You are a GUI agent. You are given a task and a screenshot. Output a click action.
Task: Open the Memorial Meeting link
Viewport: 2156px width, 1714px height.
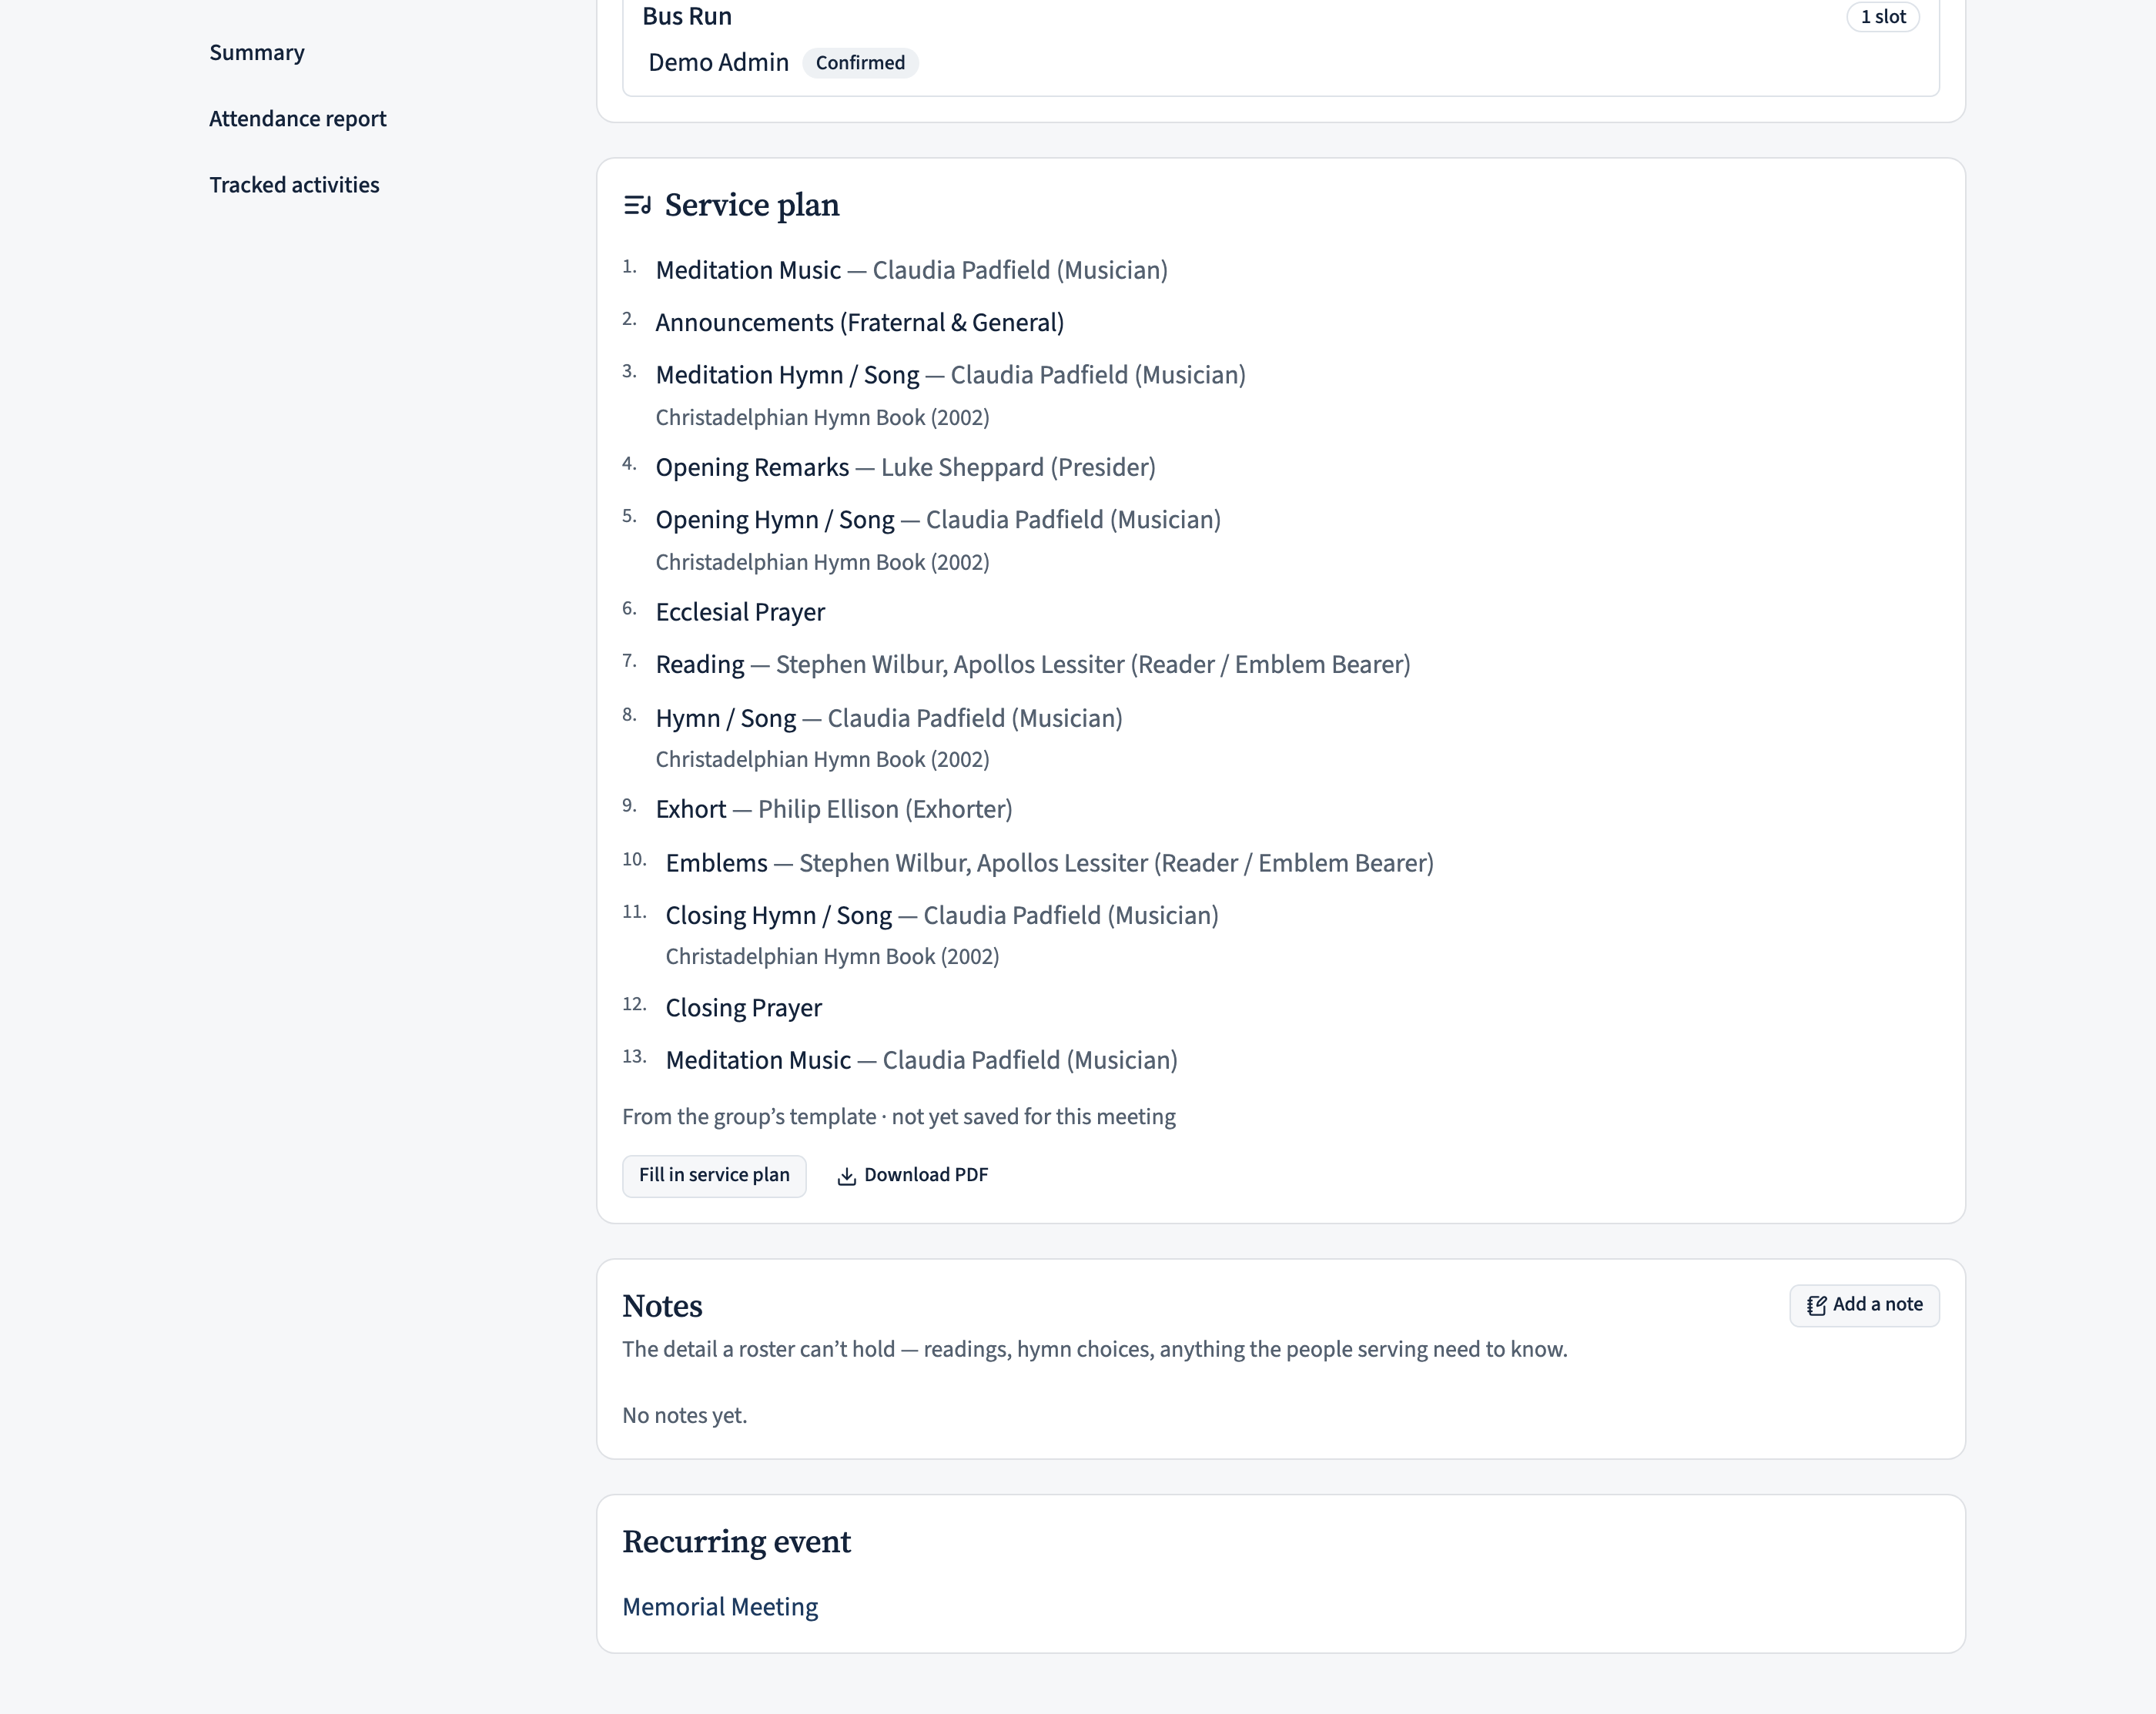tap(720, 1606)
